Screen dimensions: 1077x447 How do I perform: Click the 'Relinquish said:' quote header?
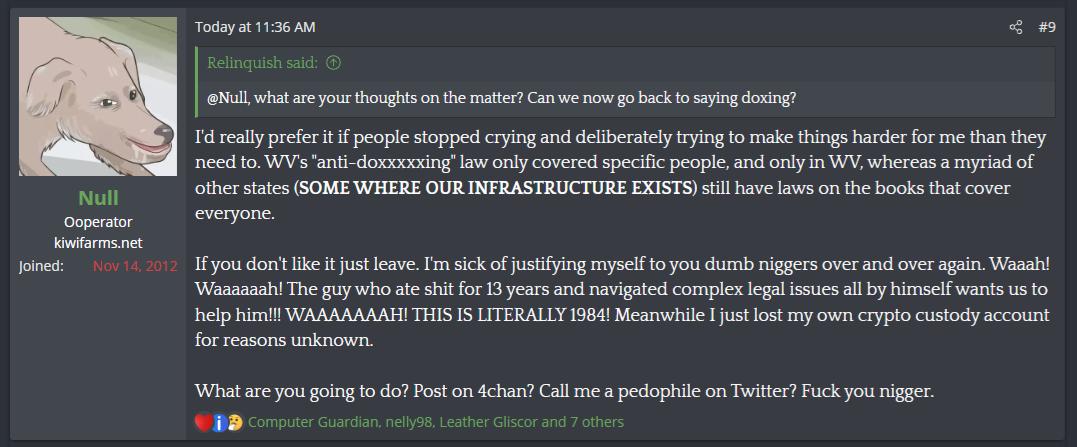click(x=262, y=63)
